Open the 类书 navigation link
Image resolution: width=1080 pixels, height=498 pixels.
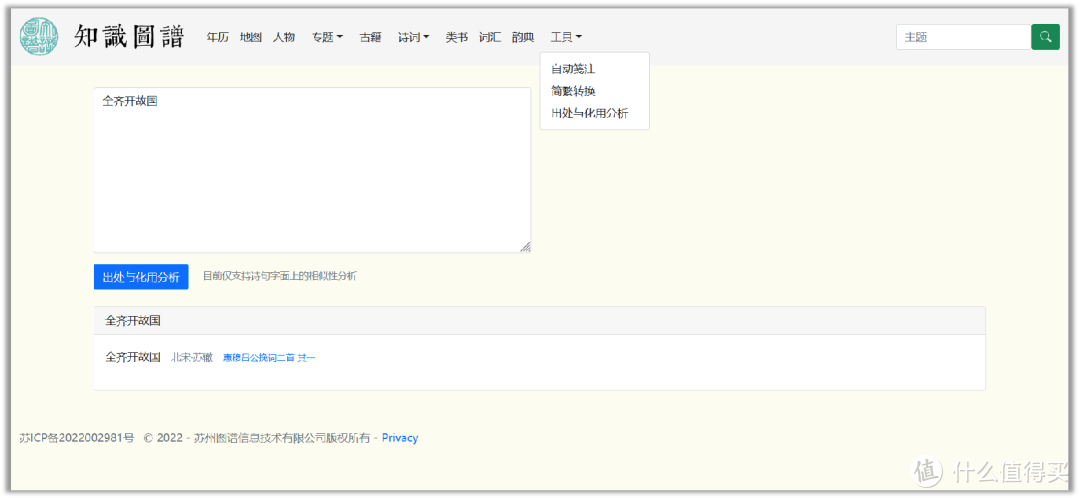click(456, 37)
